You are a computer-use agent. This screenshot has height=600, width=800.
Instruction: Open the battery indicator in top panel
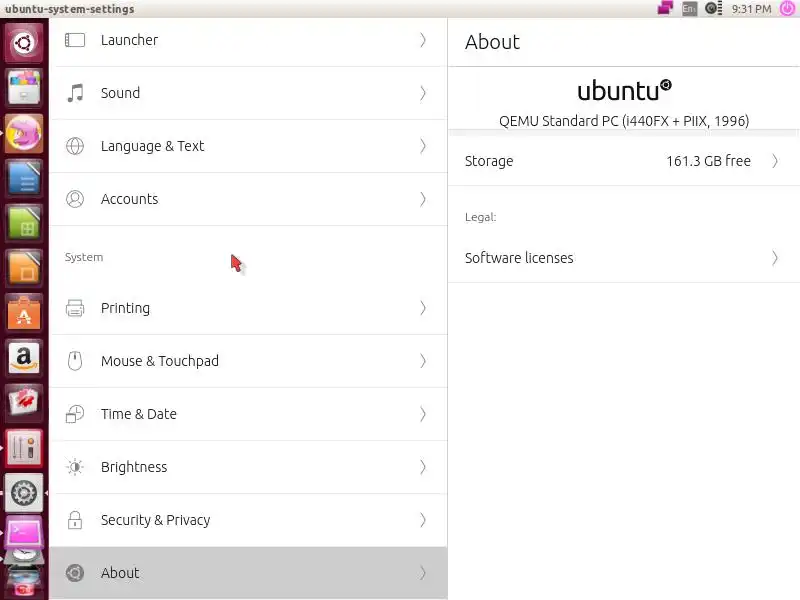(713, 8)
